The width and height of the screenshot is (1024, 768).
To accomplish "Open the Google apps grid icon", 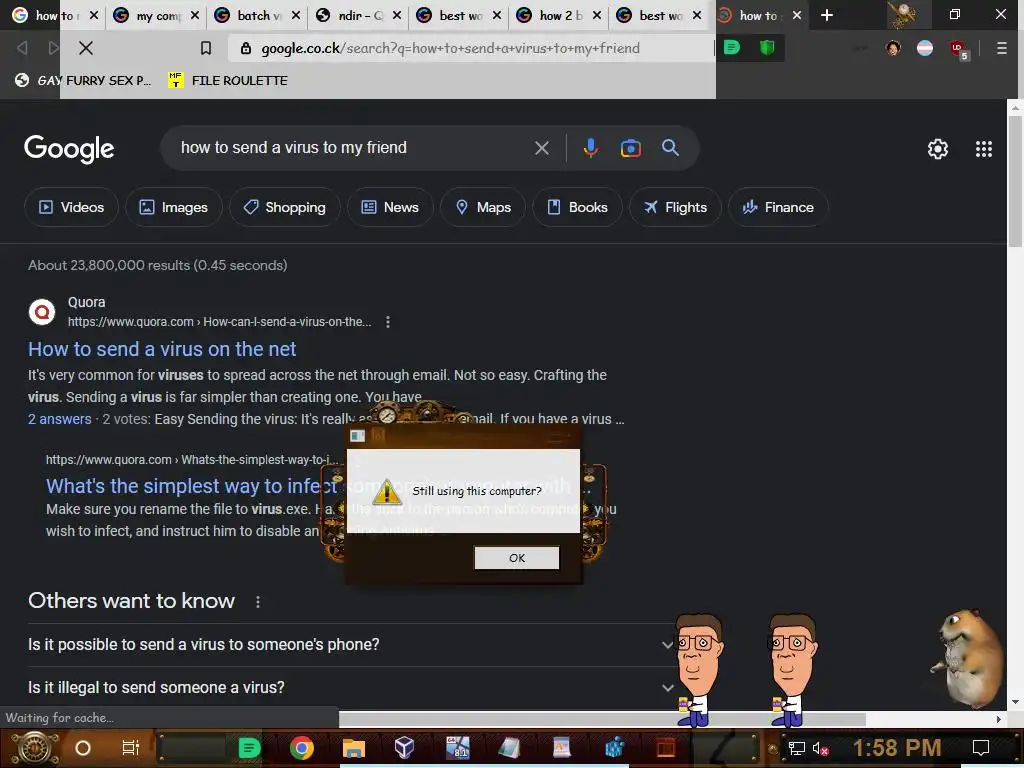I will pos(984,149).
